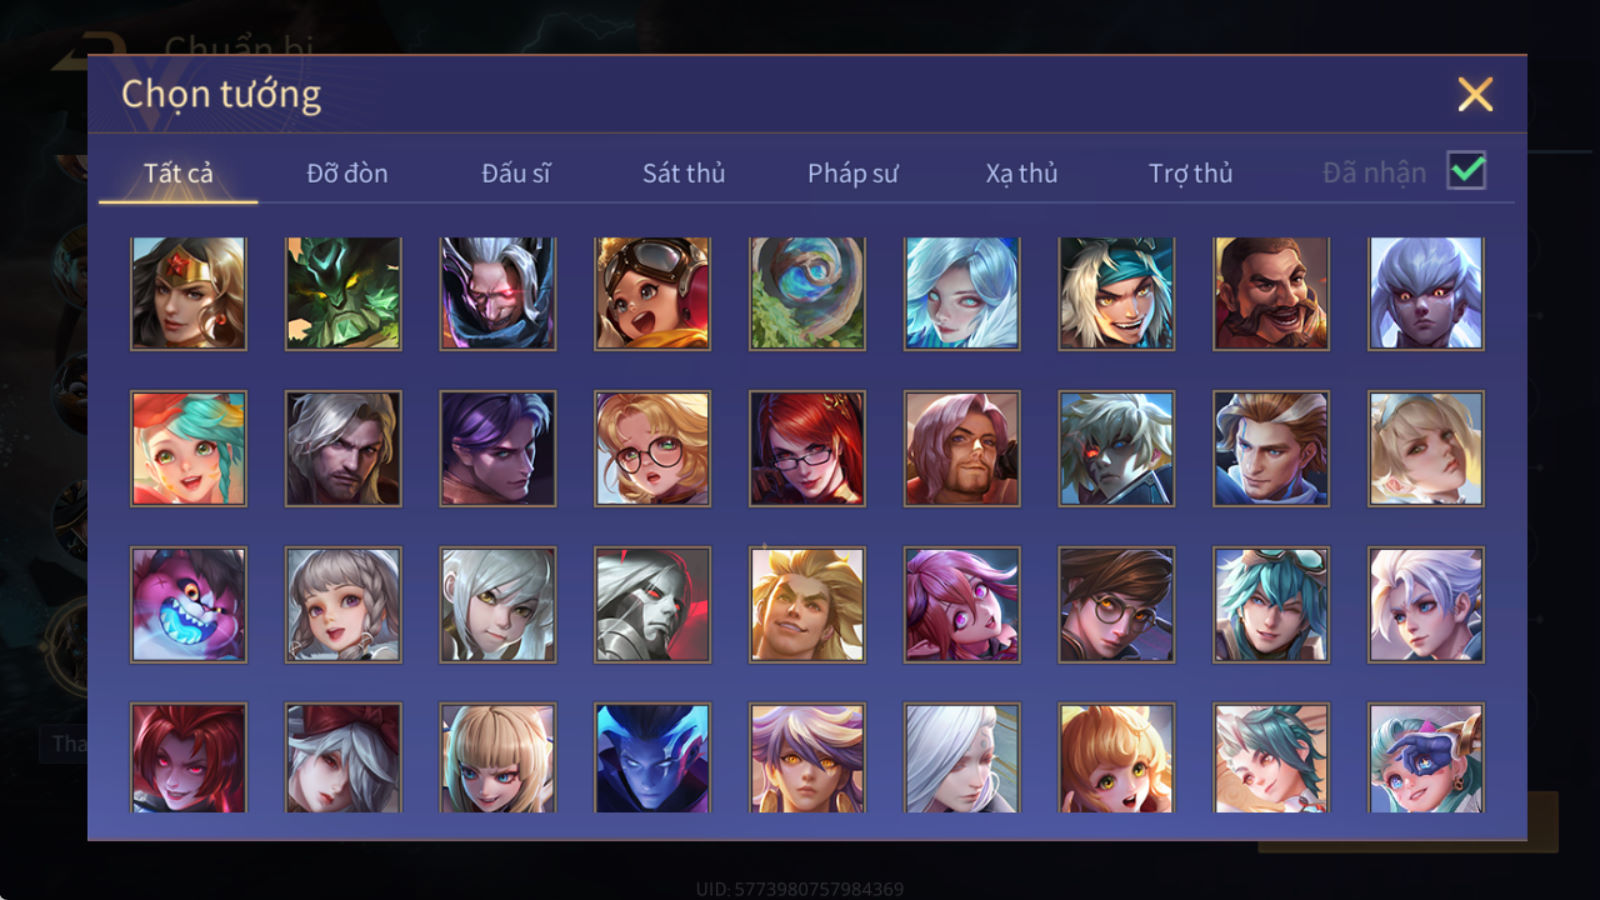Choose the swirling nature spirit hero portrait
Image resolution: width=1600 pixels, height=900 pixels.
point(807,293)
